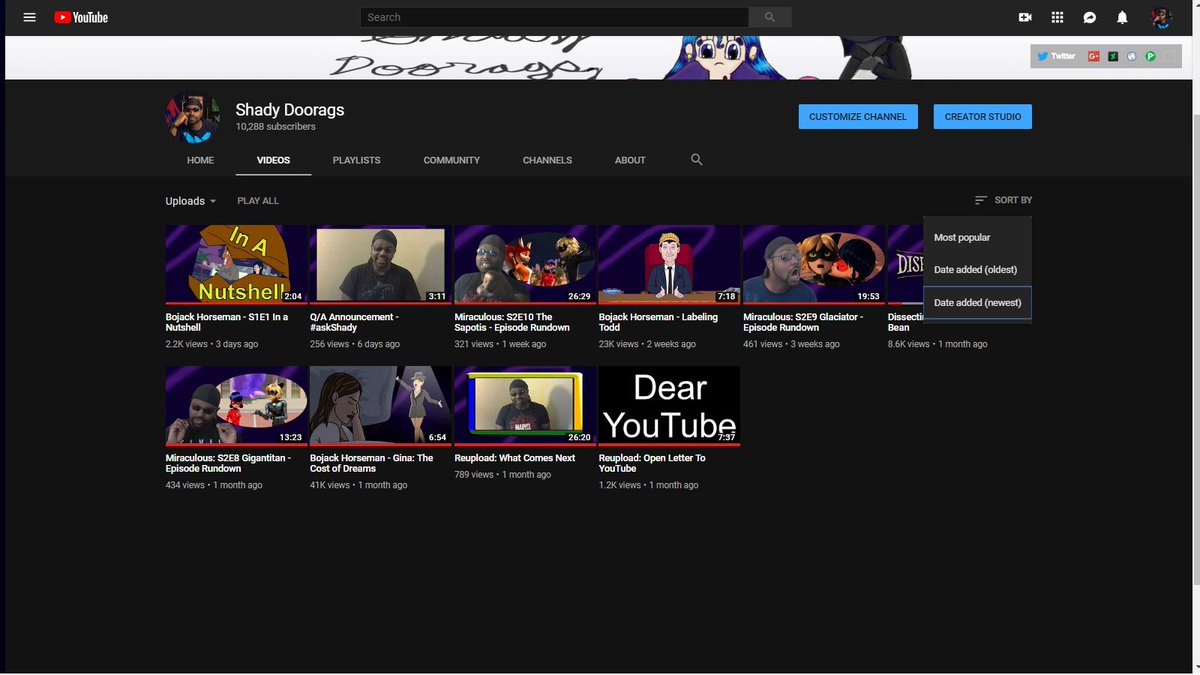This screenshot has width=1200, height=675.
Task: Switch to the HOME tab
Action: point(200,160)
